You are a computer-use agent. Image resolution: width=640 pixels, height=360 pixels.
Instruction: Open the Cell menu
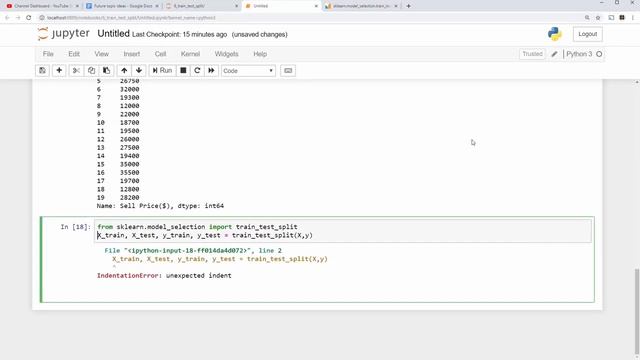pyautogui.click(x=160, y=54)
